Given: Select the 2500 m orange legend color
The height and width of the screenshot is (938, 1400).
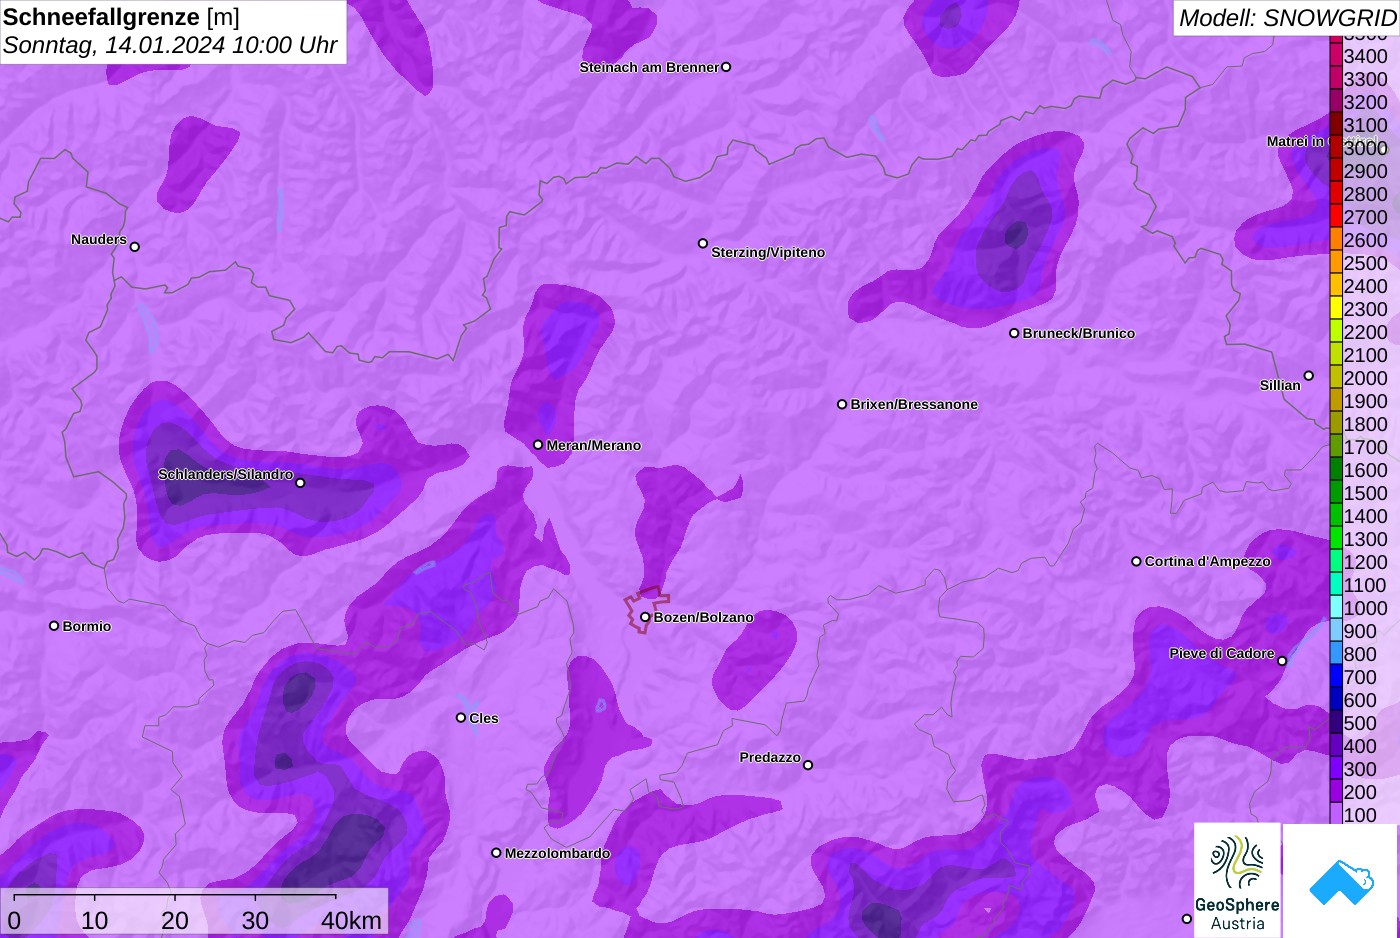Looking at the screenshot, I should click(x=1335, y=263).
